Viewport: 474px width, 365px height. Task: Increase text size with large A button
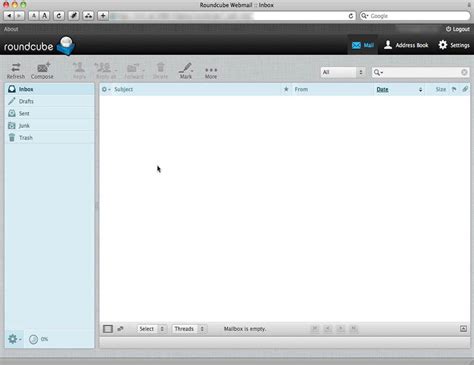45,16
